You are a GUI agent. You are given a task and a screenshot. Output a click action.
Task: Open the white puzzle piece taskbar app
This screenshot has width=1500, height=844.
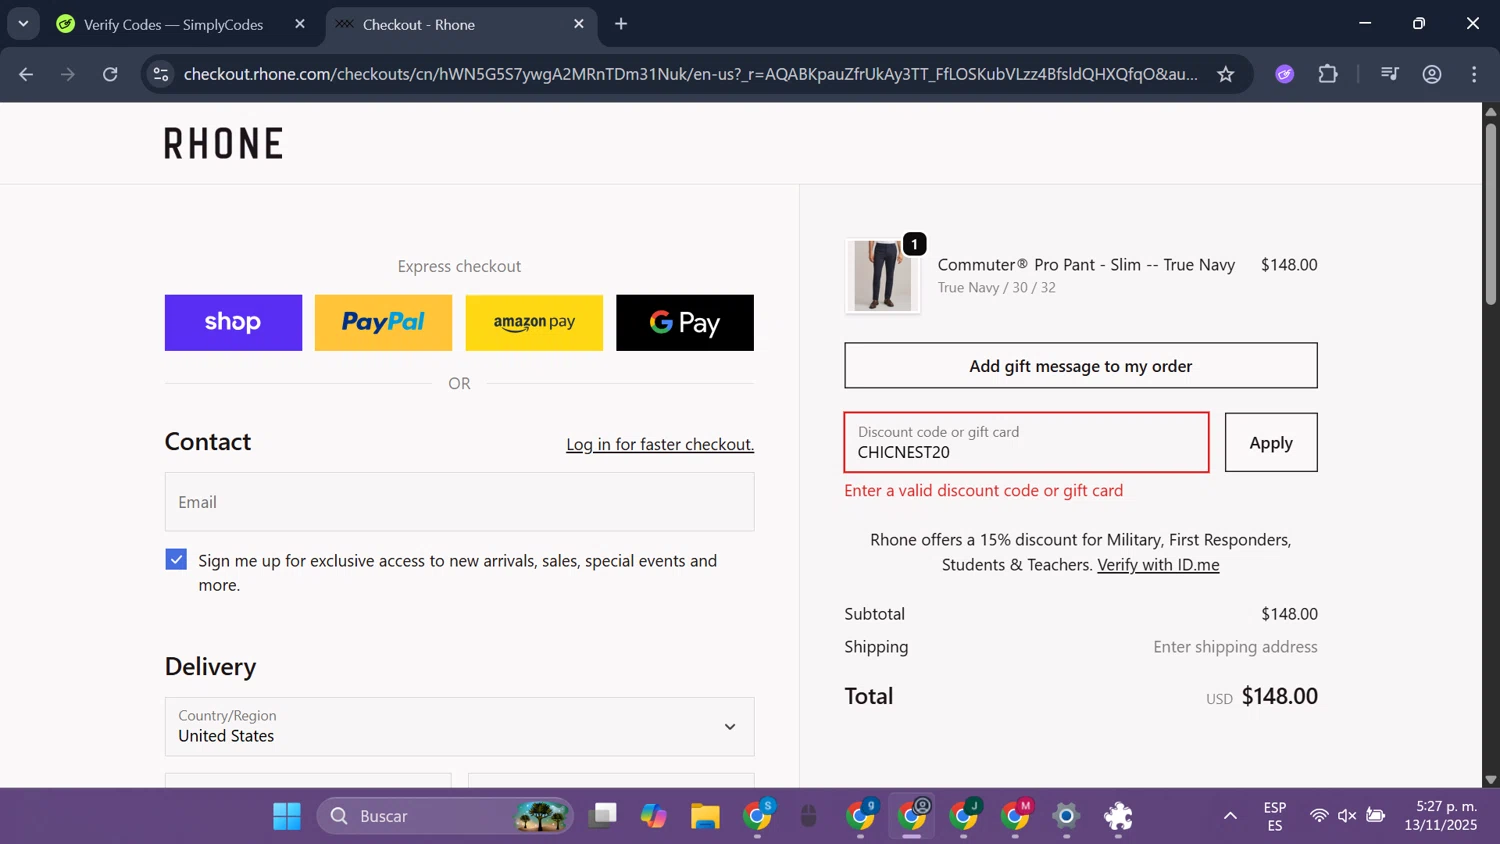1118,817
